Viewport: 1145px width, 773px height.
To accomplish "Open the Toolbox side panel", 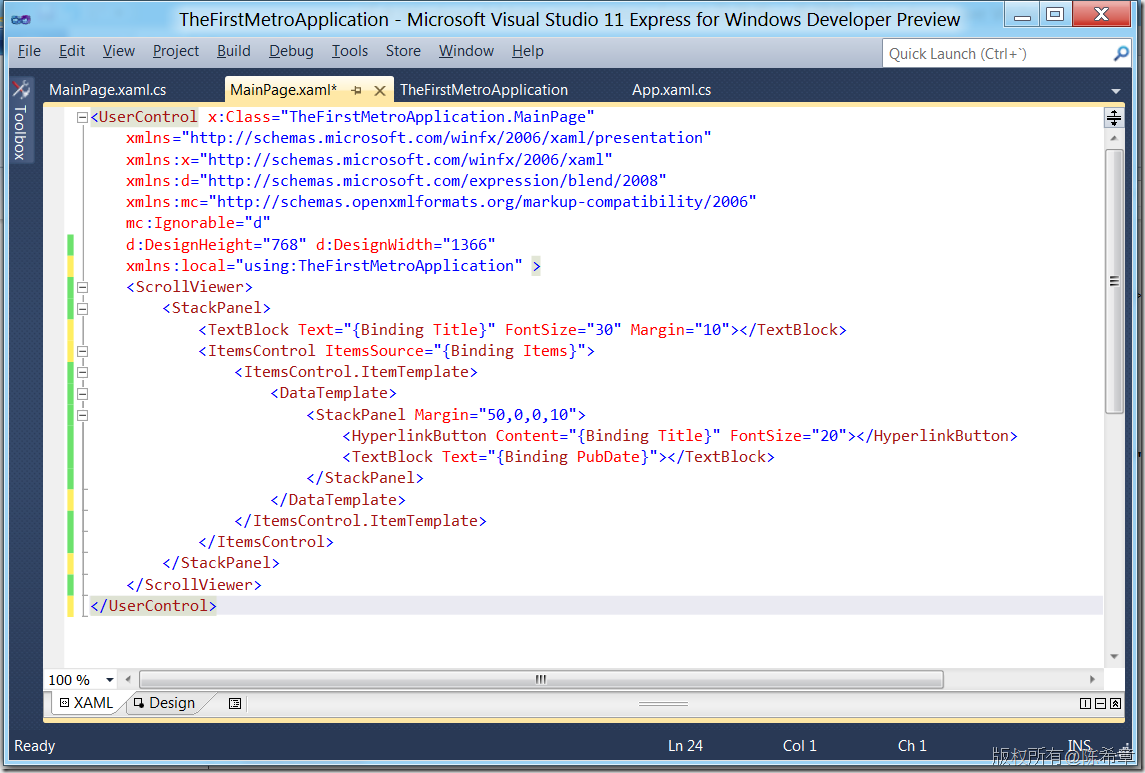I will (x=20, y=121).
